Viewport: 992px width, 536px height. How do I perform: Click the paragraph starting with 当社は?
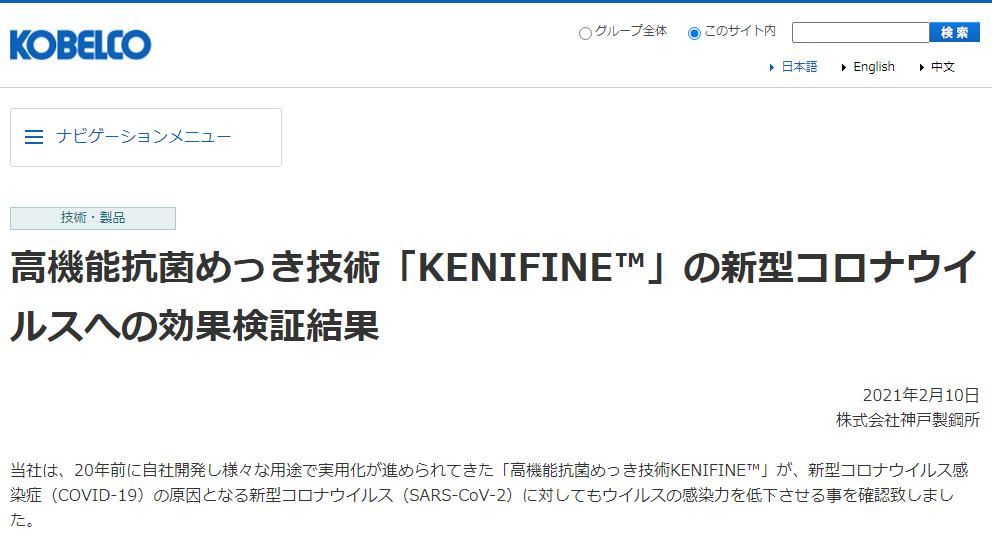coord(489,495)
